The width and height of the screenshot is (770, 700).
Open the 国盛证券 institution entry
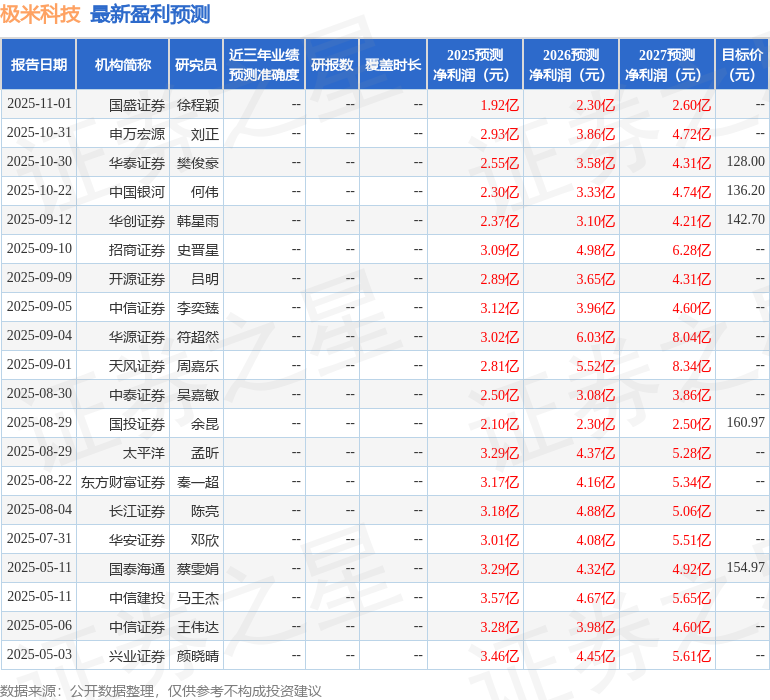click(137, 105)
